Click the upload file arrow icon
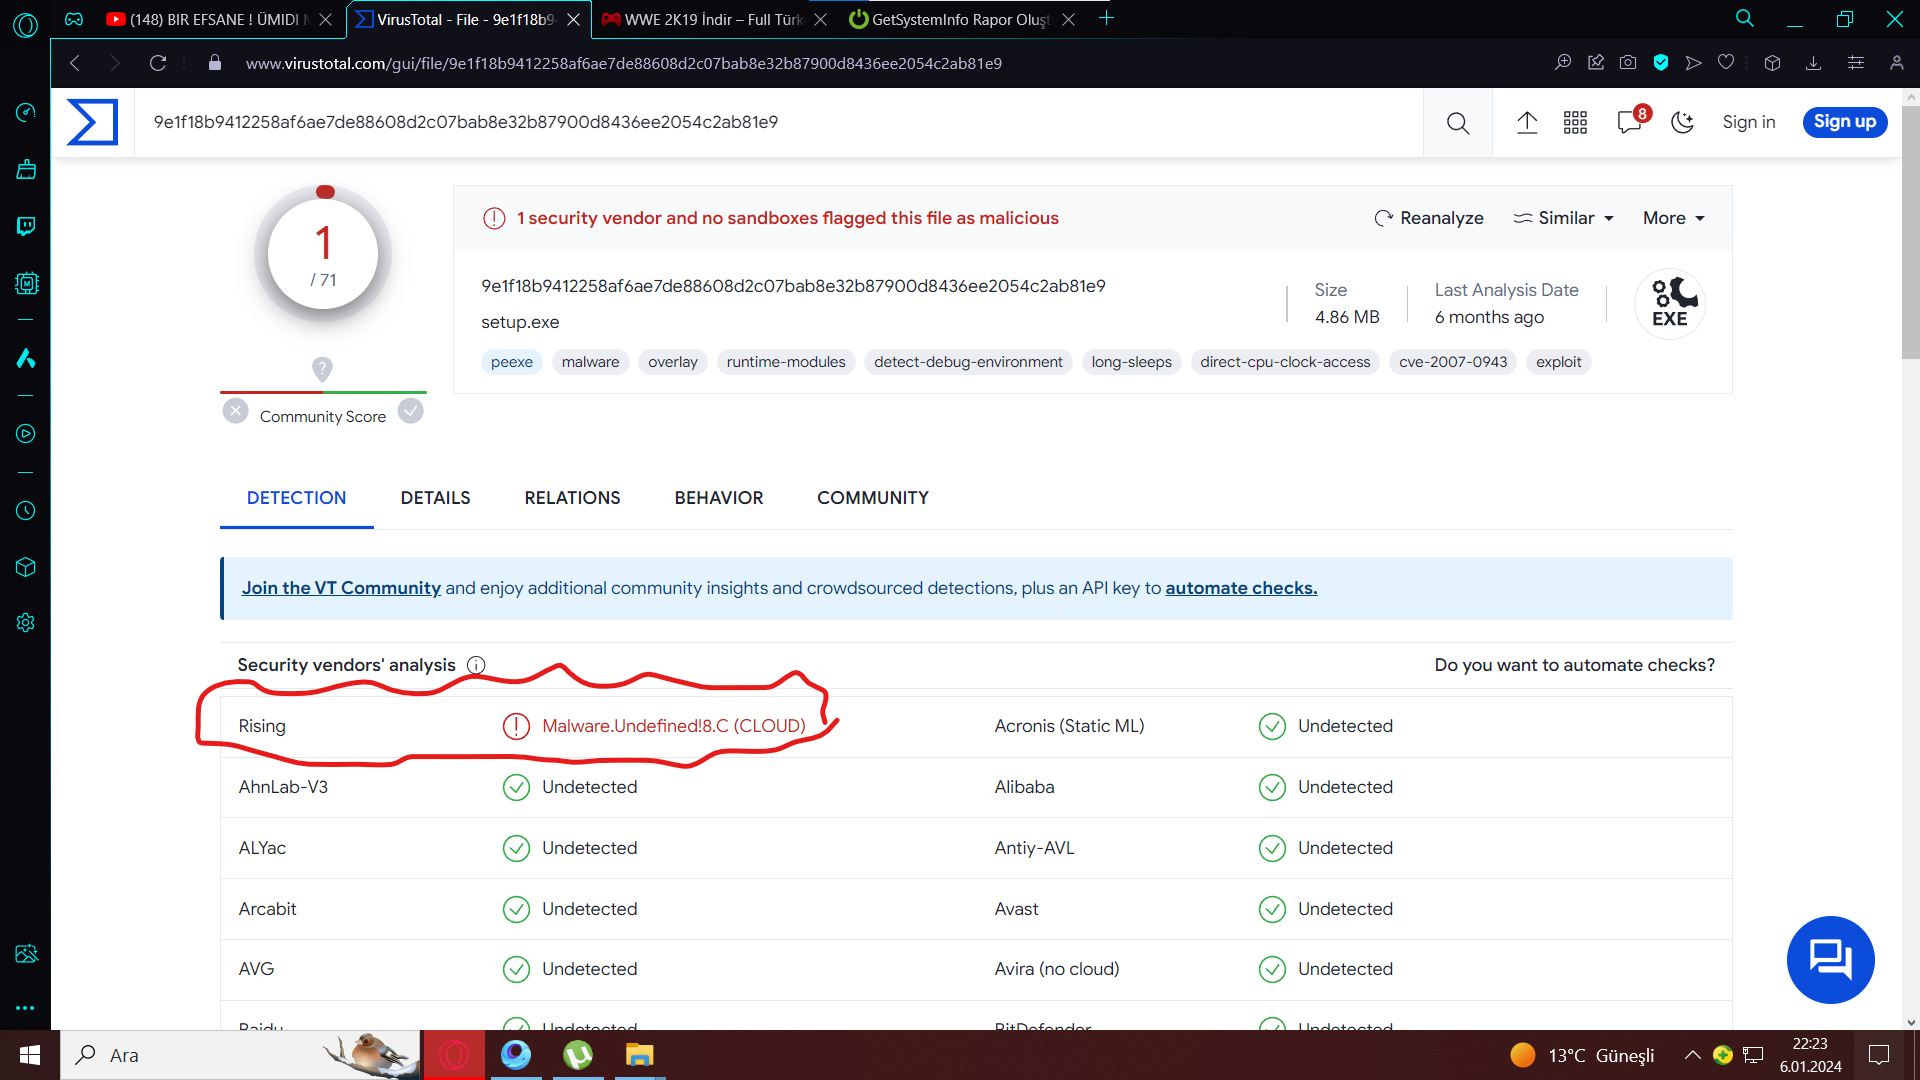The image size is (1920, 1080). click(1526, 123)
